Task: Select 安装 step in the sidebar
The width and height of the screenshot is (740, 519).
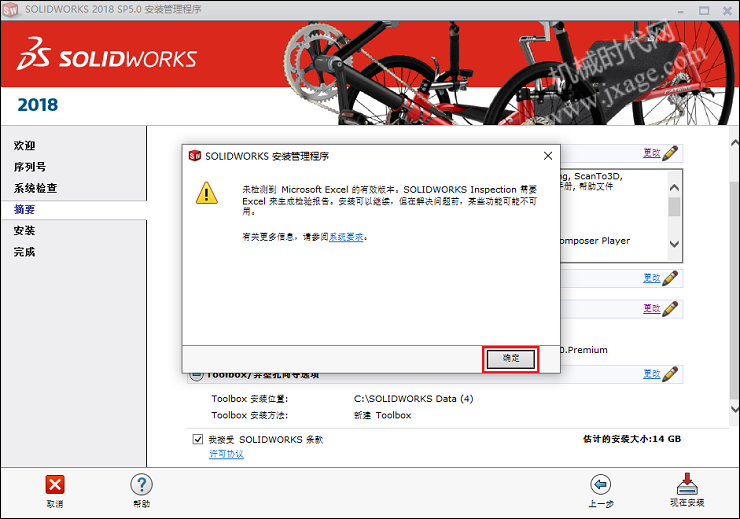Action: [x=25, y=230]
